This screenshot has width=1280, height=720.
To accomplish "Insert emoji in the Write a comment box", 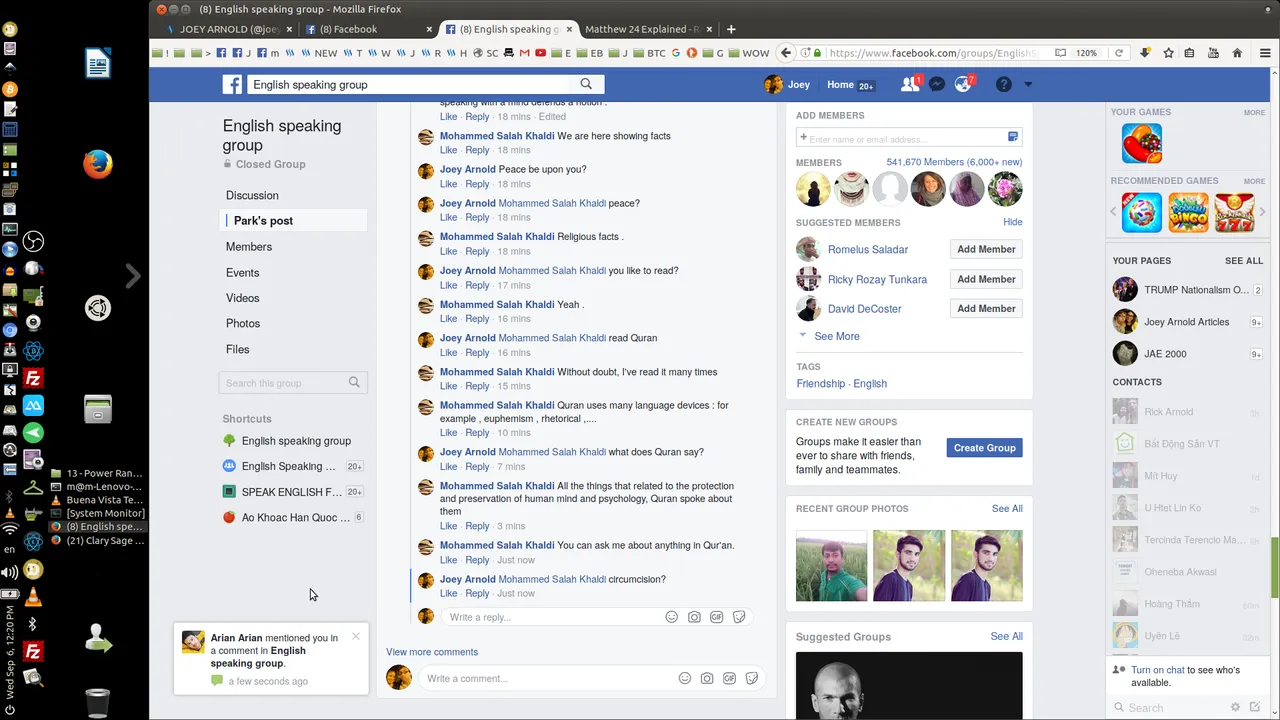I will click(x=685, y=678).
